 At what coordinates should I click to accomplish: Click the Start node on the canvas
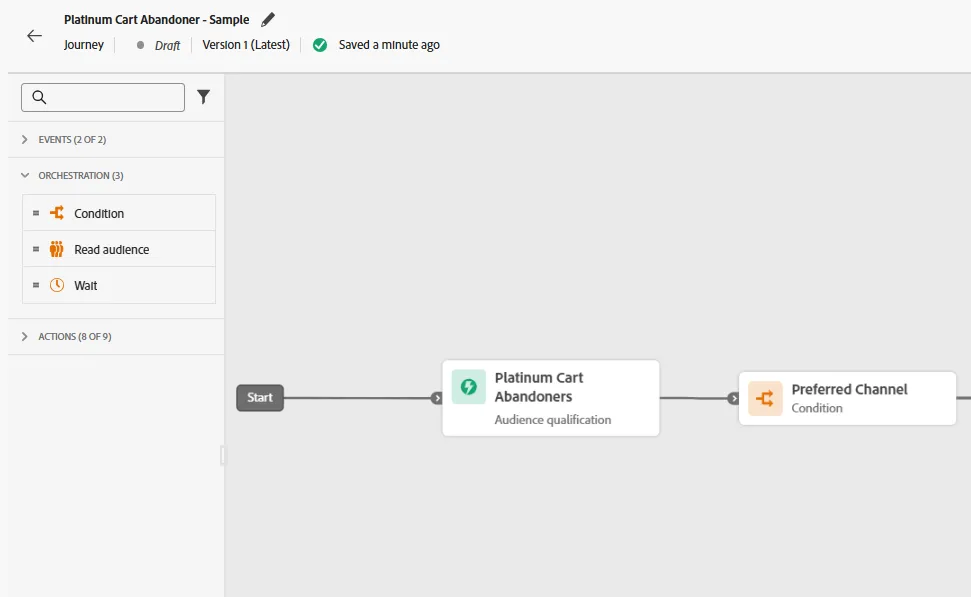click(x=260, y=398)
